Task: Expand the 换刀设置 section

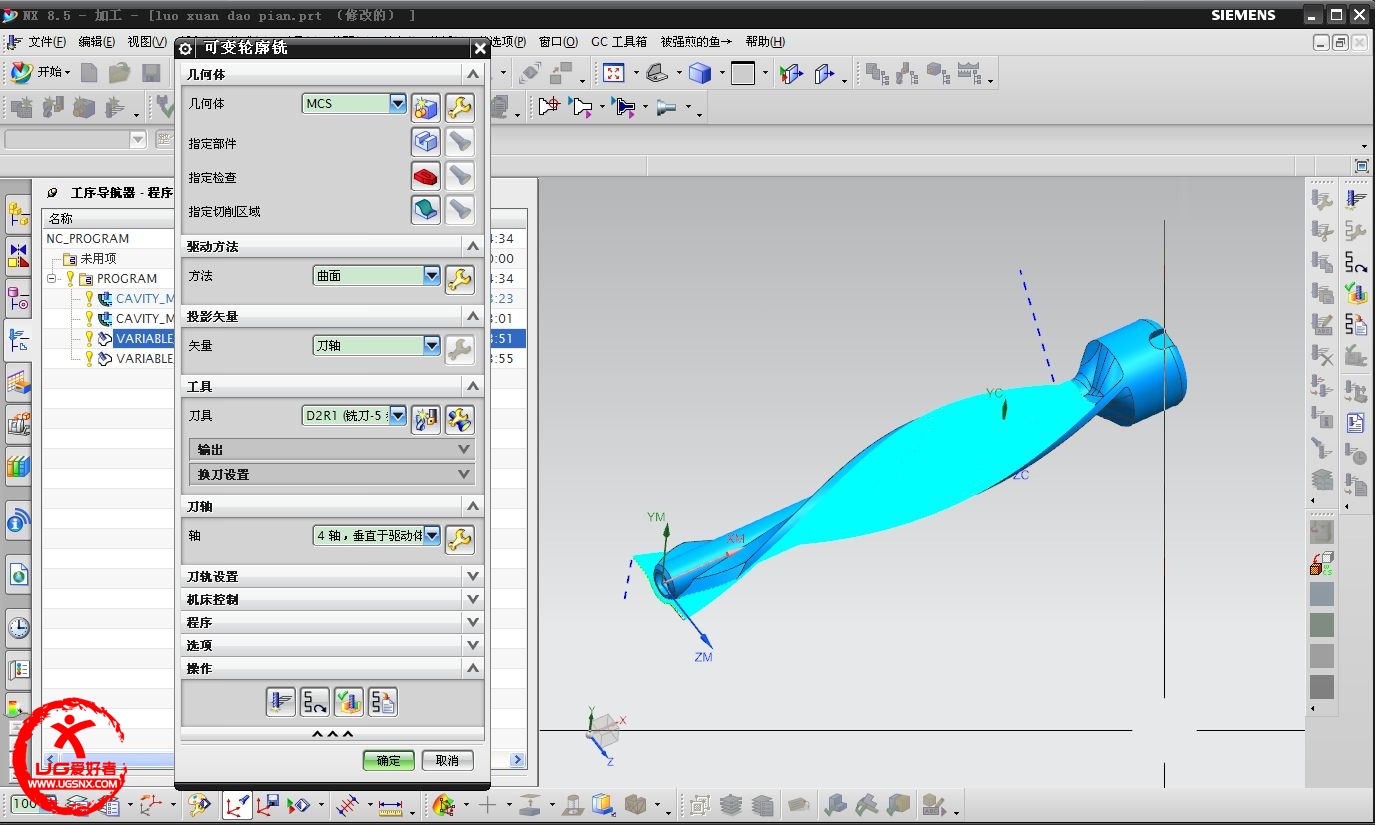Action: point(332,474)
